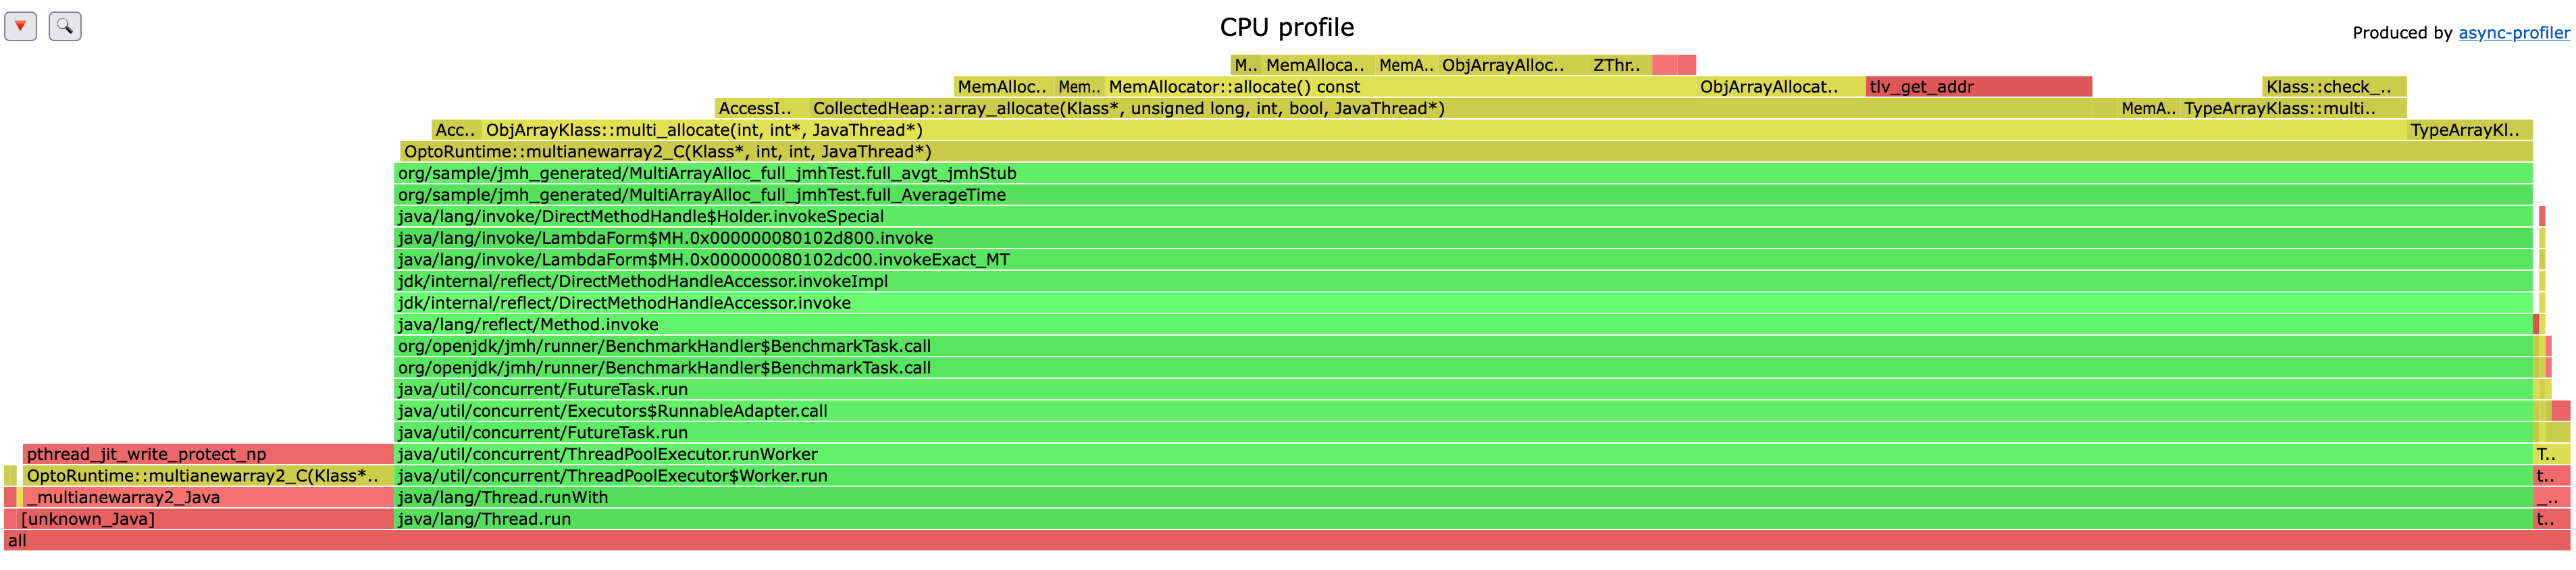The width and height of the screenshot is (2576, 570).
Task: Click the _multianewarray2_Java frame
Action: pos(208,498)
